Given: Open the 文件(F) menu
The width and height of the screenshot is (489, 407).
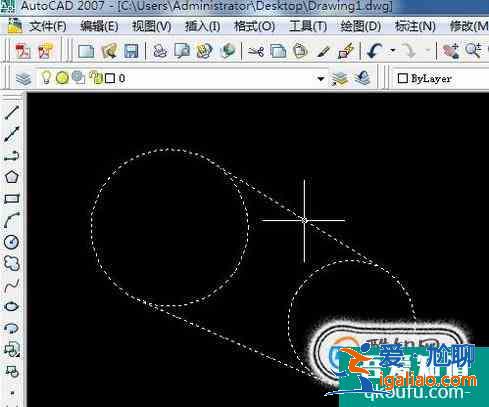Looking at the screenshot, I should (x=48, y=26).
